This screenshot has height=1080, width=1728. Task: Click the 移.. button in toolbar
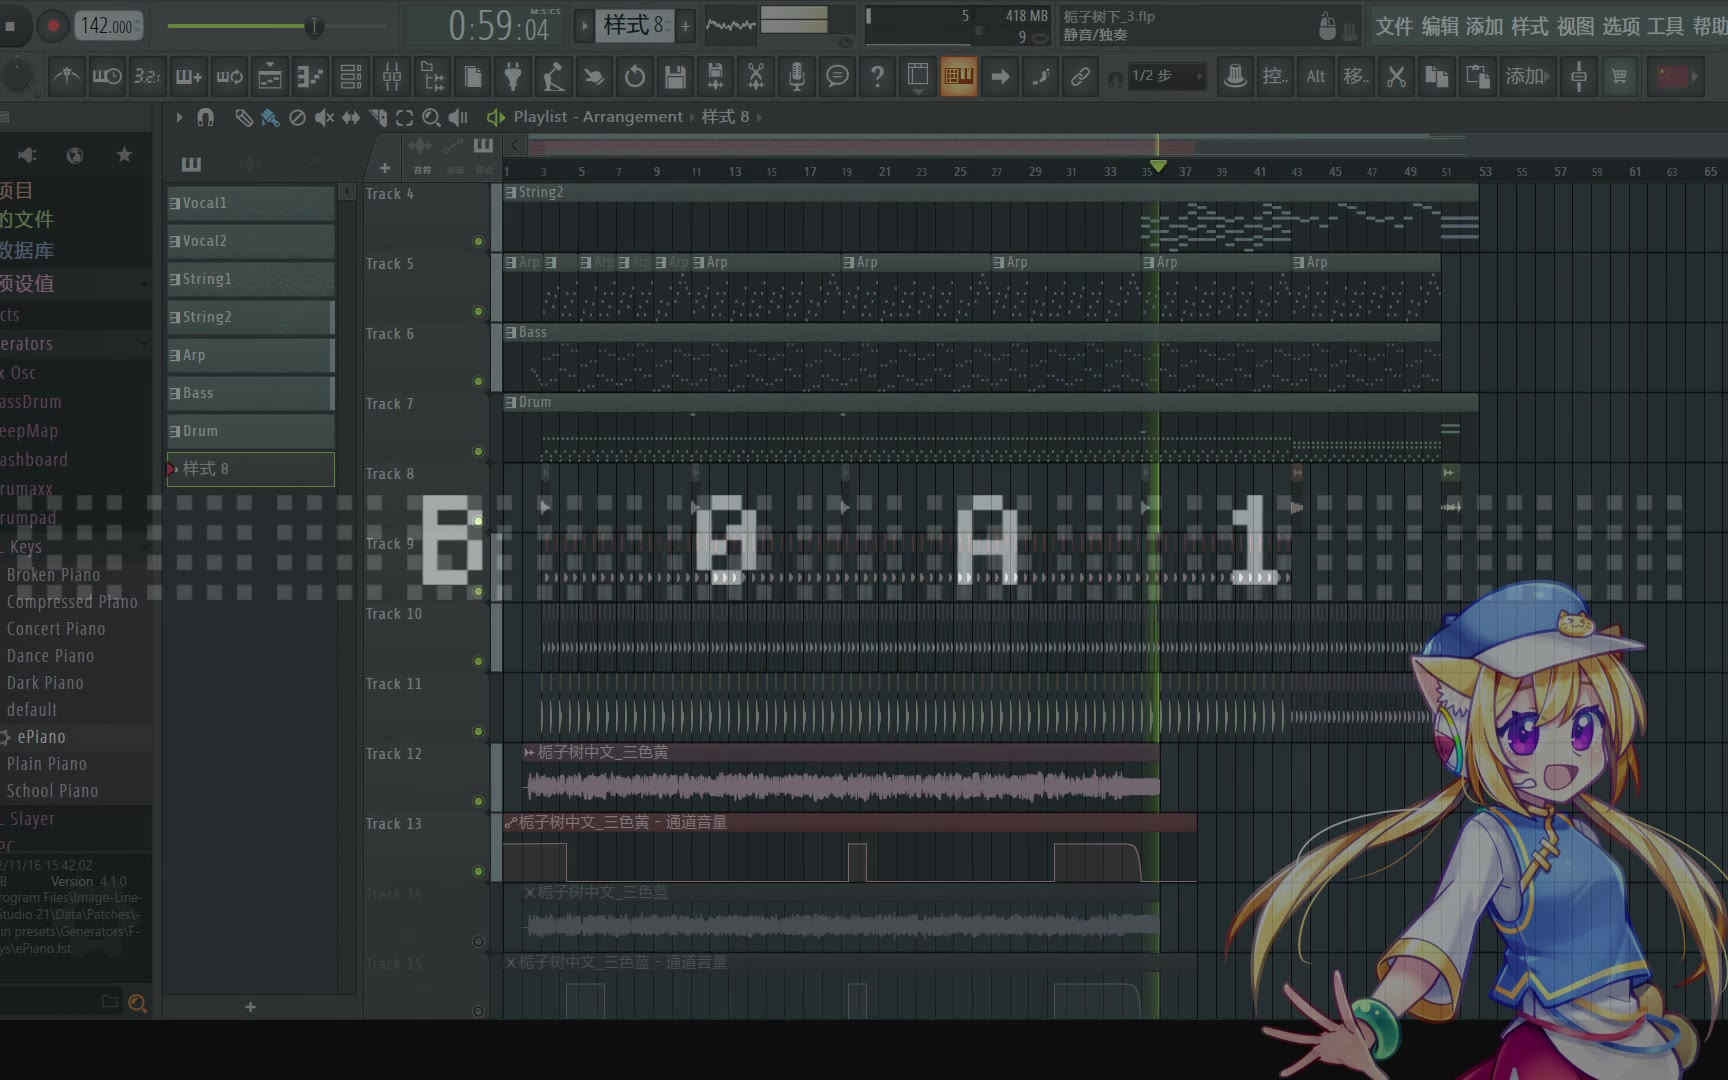click(1355, 76)
